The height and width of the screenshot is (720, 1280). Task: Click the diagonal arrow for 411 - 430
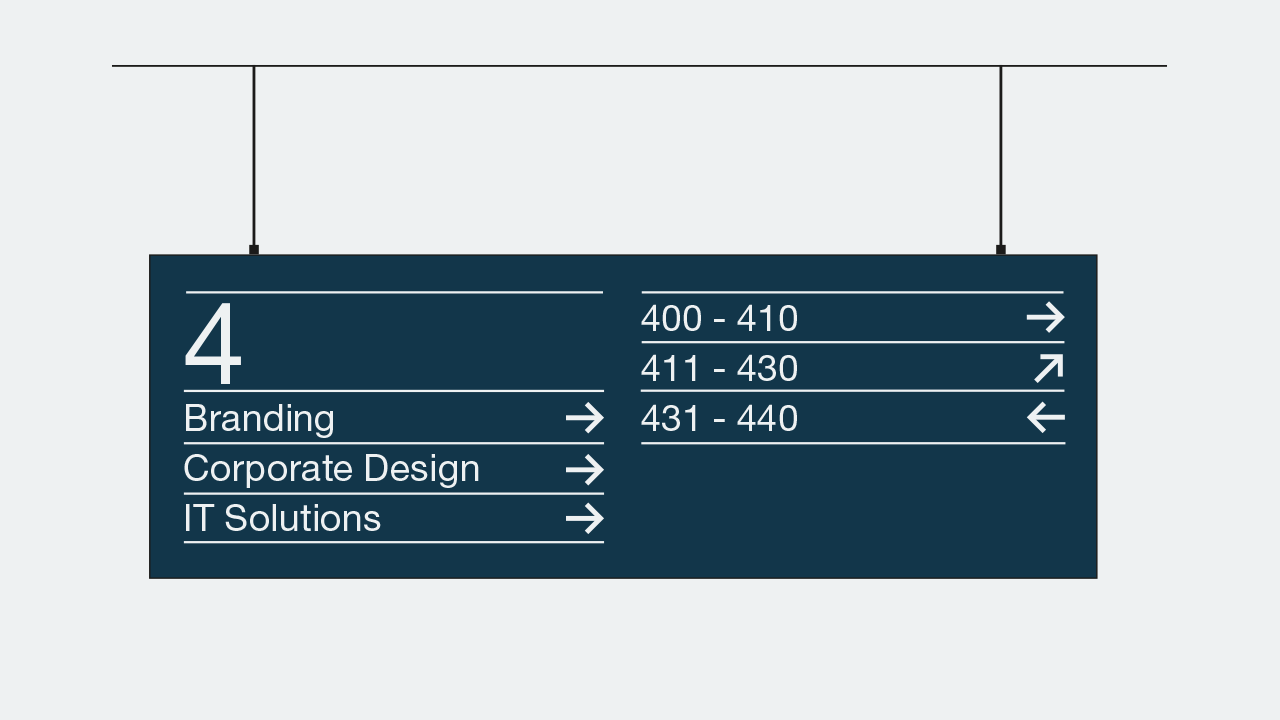pyautogui.click(x=1048, y=368)
